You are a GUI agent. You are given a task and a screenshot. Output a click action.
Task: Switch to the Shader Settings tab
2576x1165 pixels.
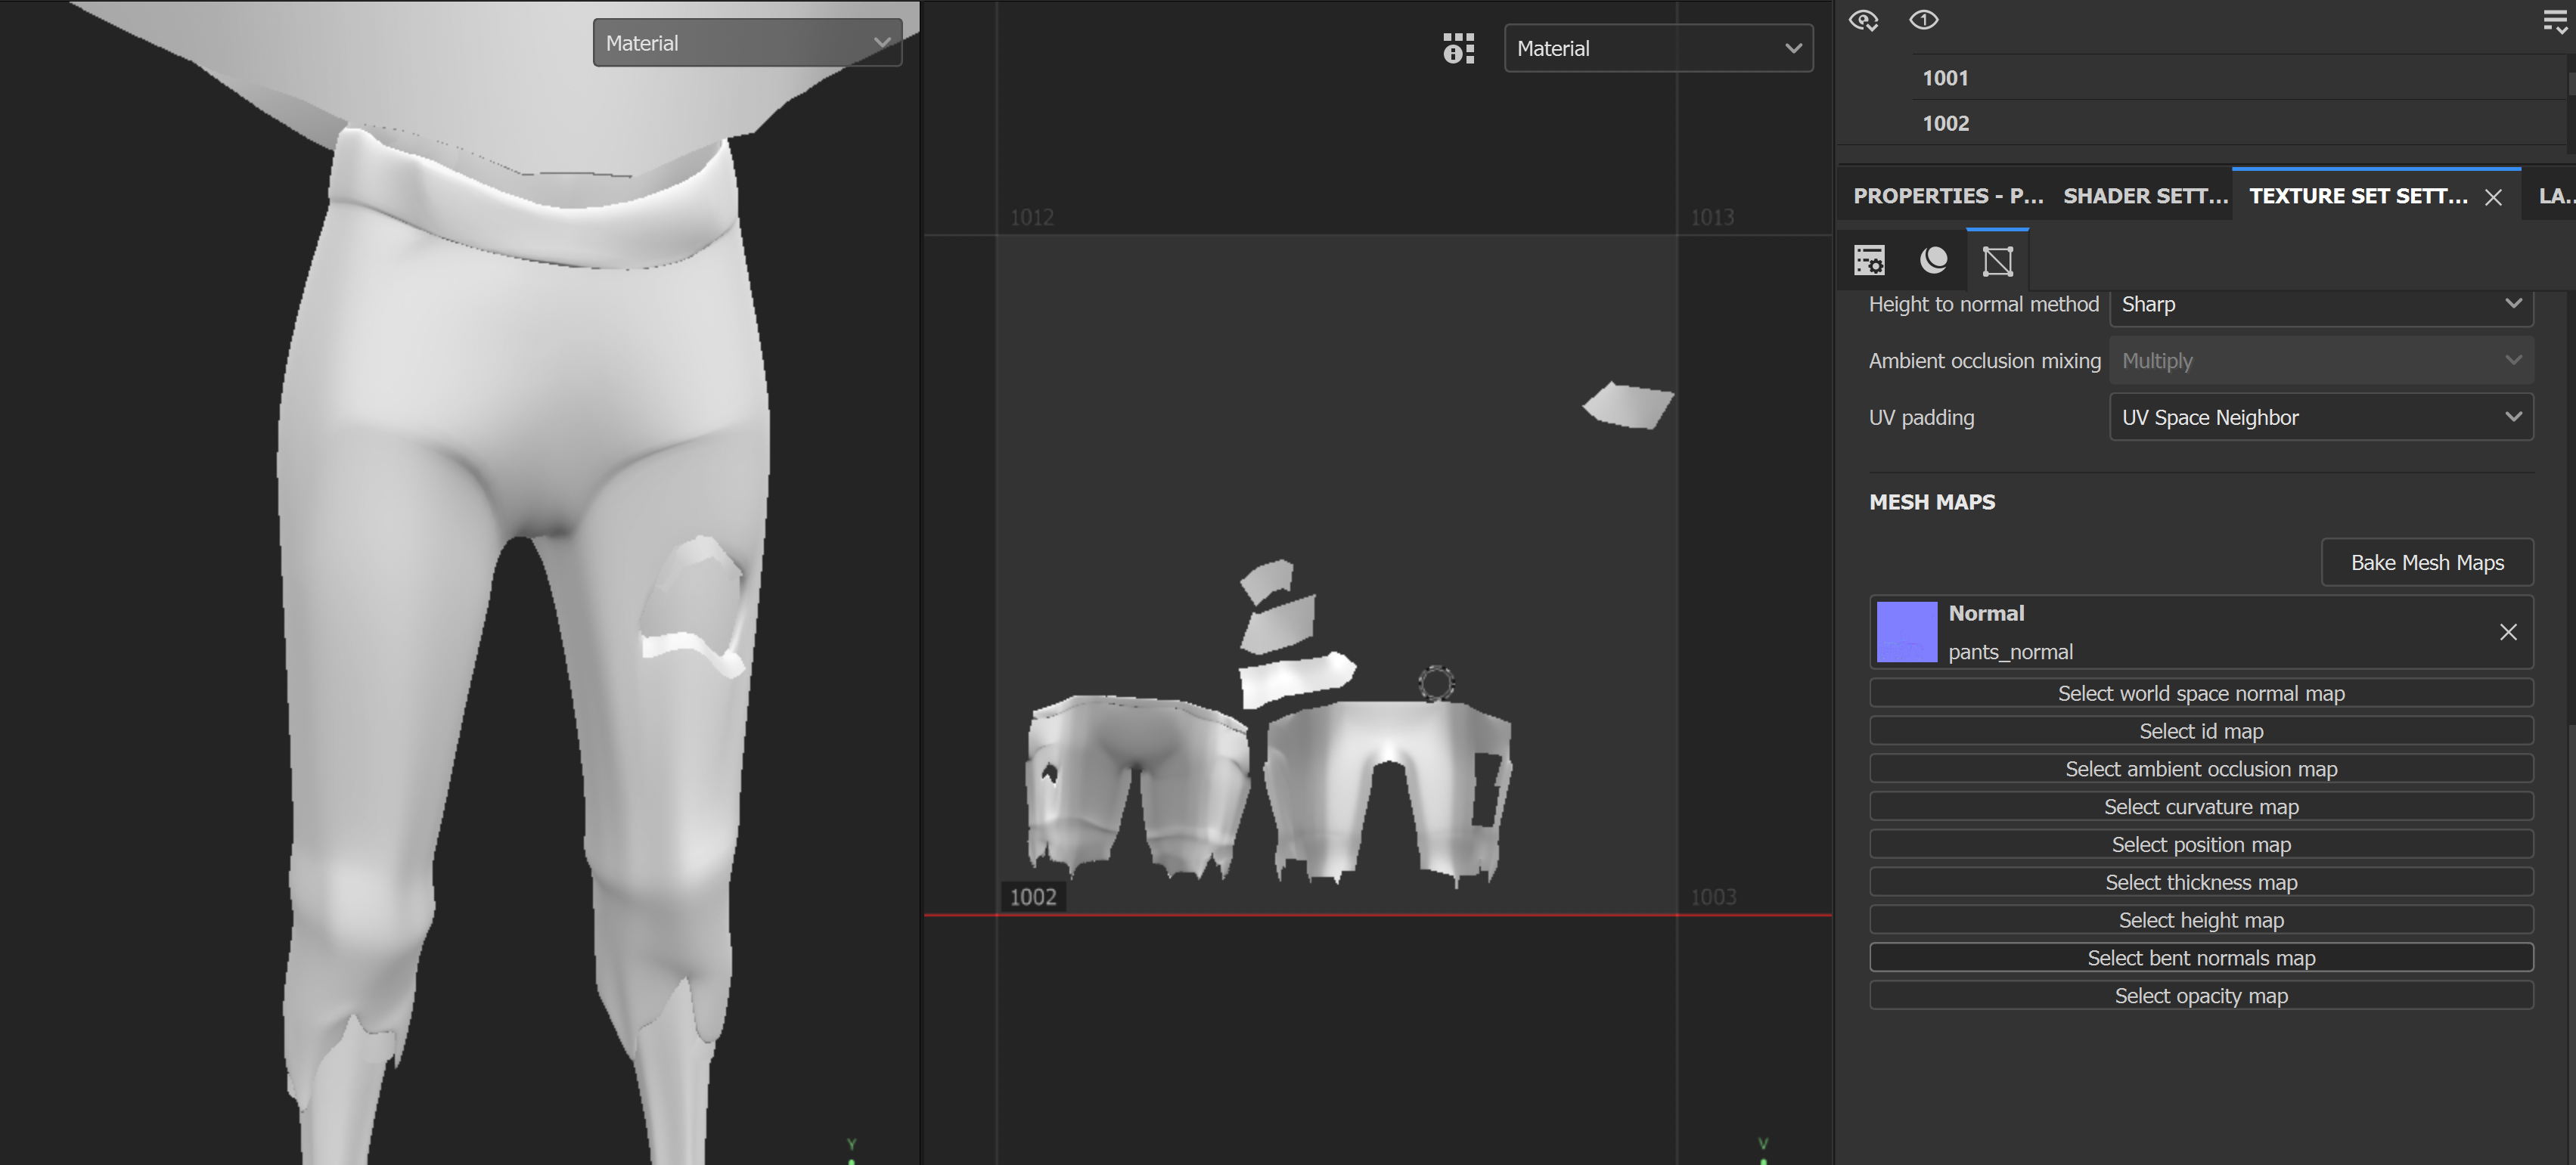click(x=2144, y=196)
